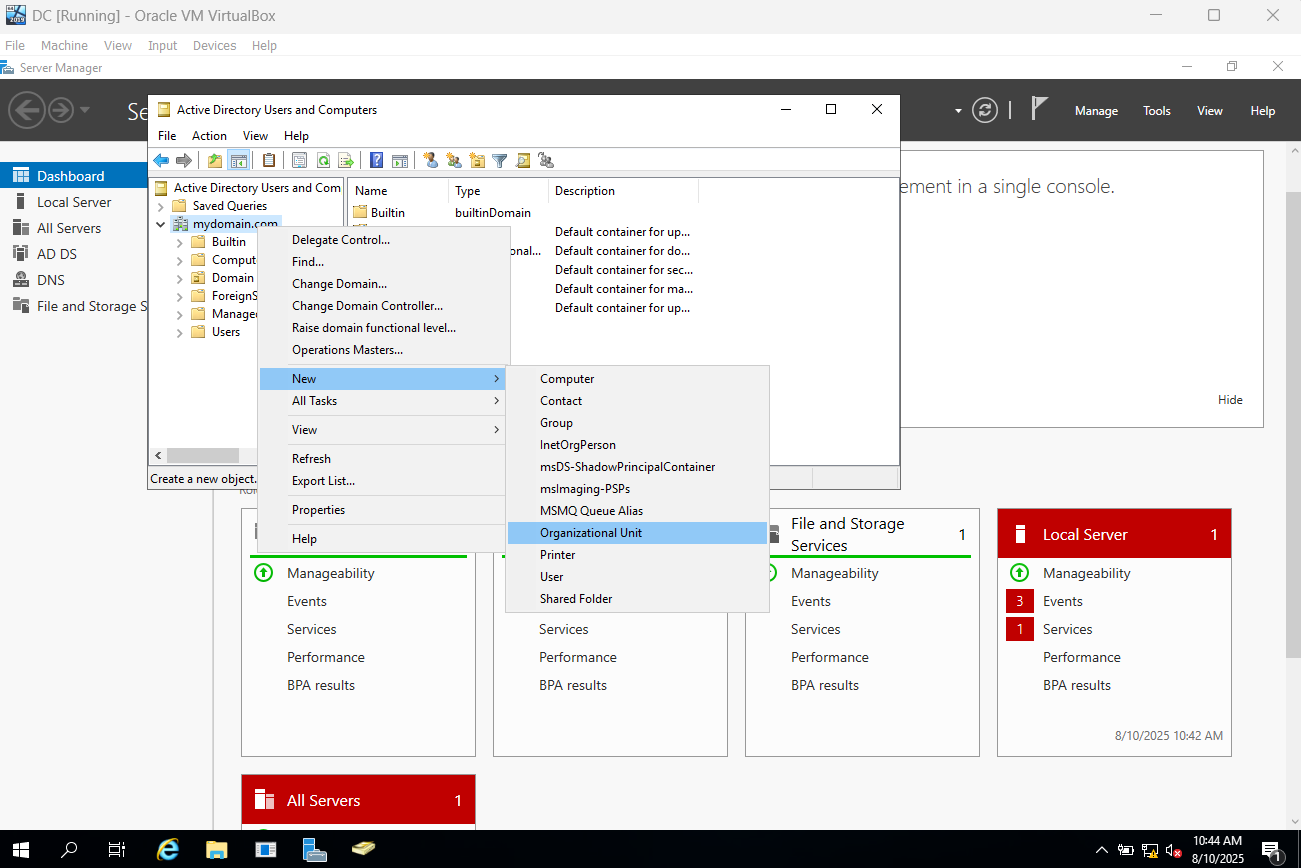
Task: Expand the Builtin tree node
Action: click(180, 242)
